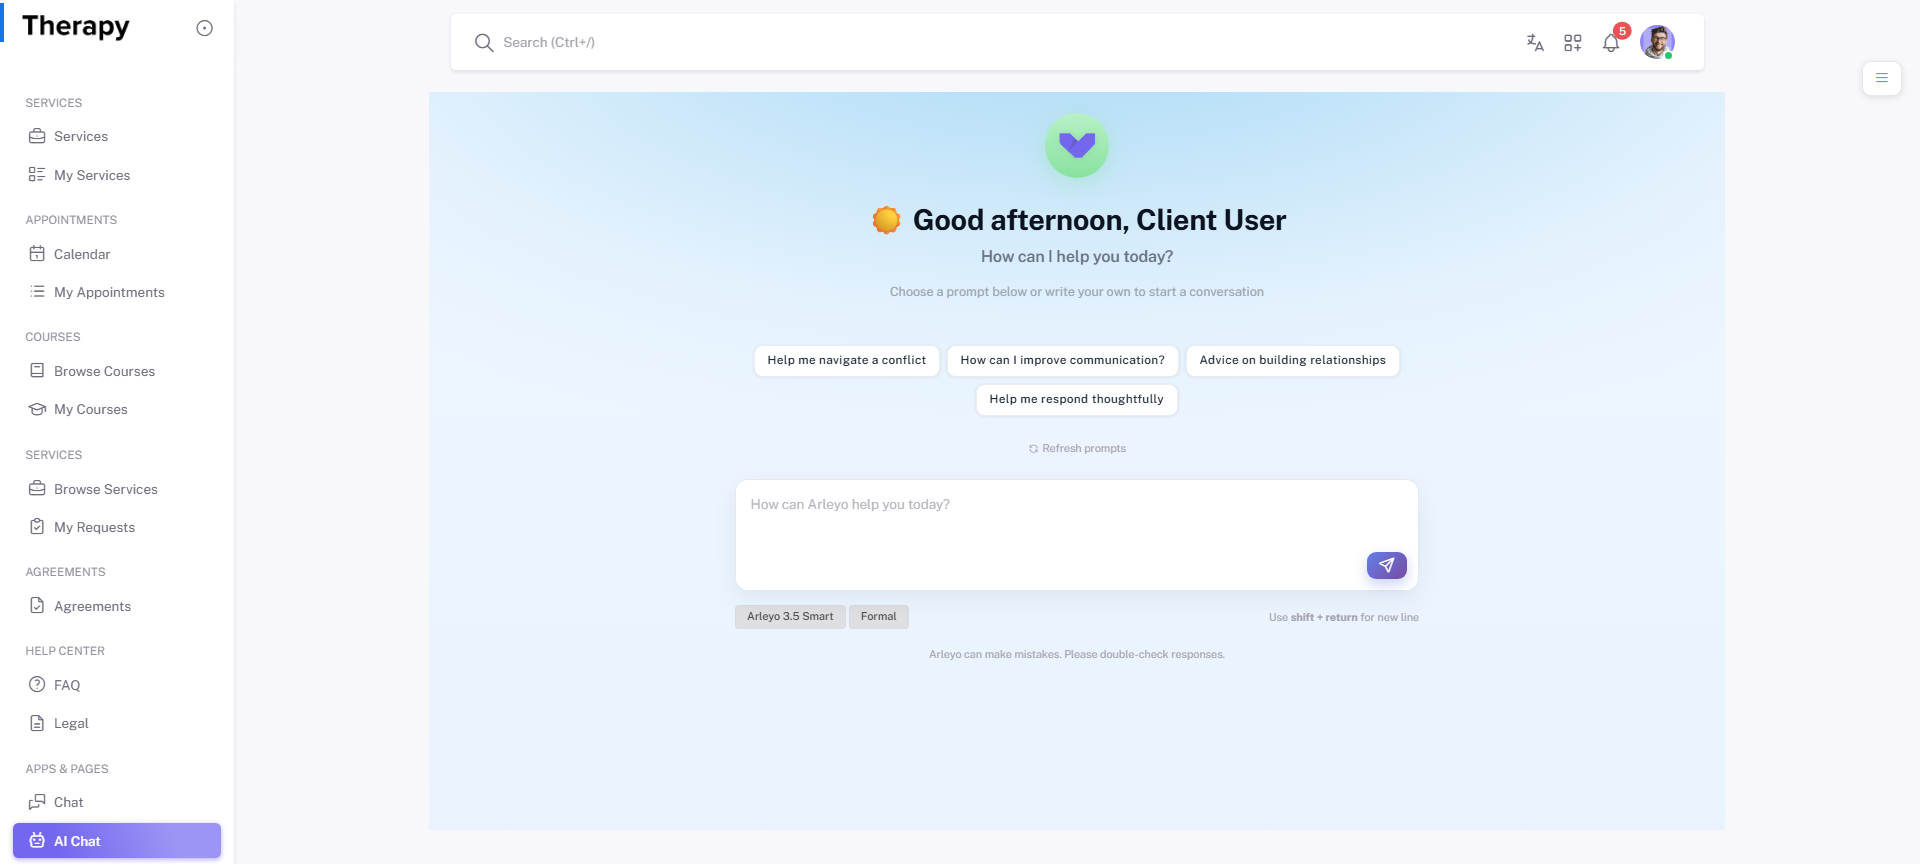
Task: Click the Chat bubbles icon in sidebar
Action: coord(37,802)
